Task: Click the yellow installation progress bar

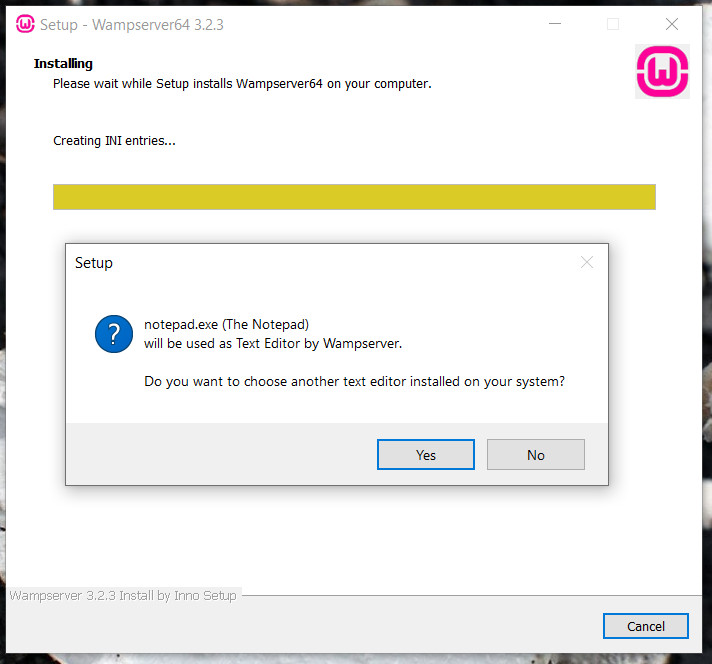Action: tap(354, 197)
